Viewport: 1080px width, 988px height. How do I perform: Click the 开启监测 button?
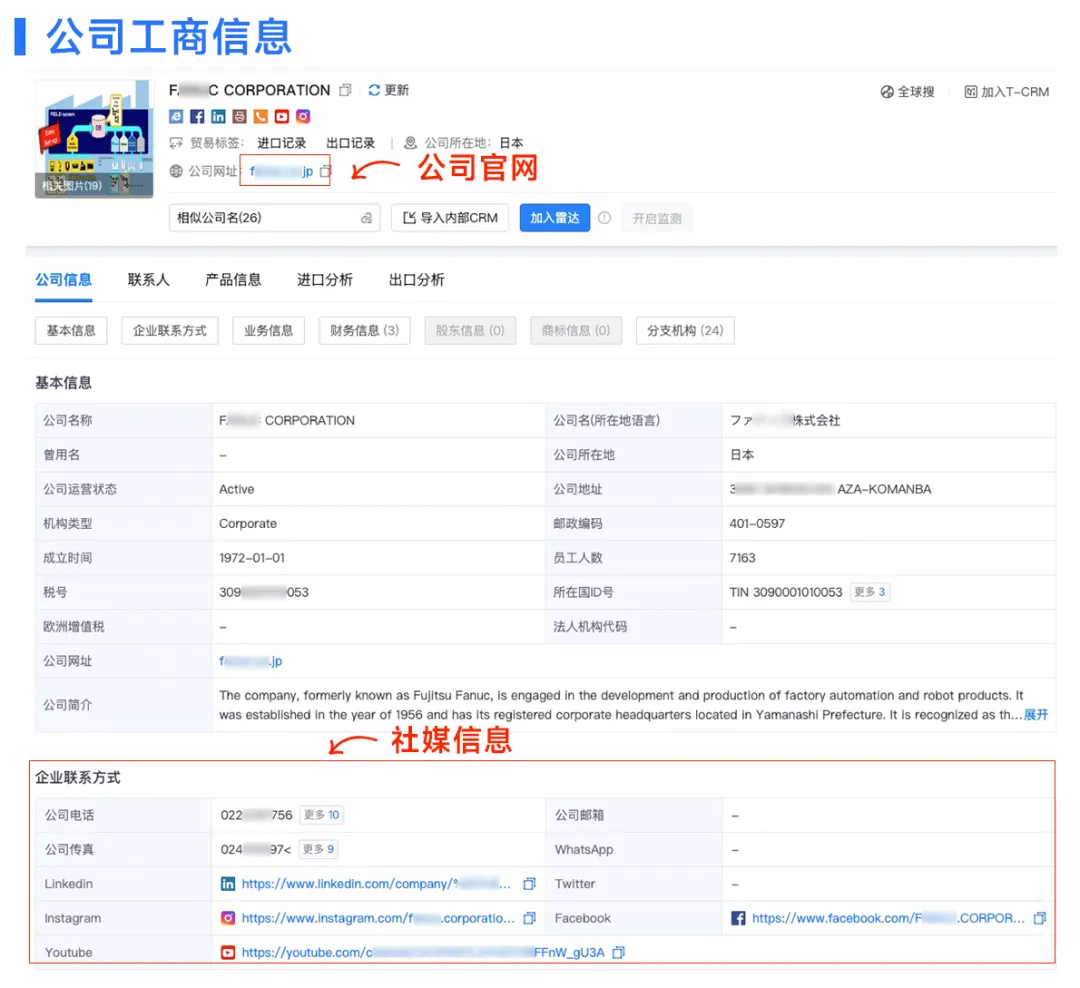click(x=657, y=218)
